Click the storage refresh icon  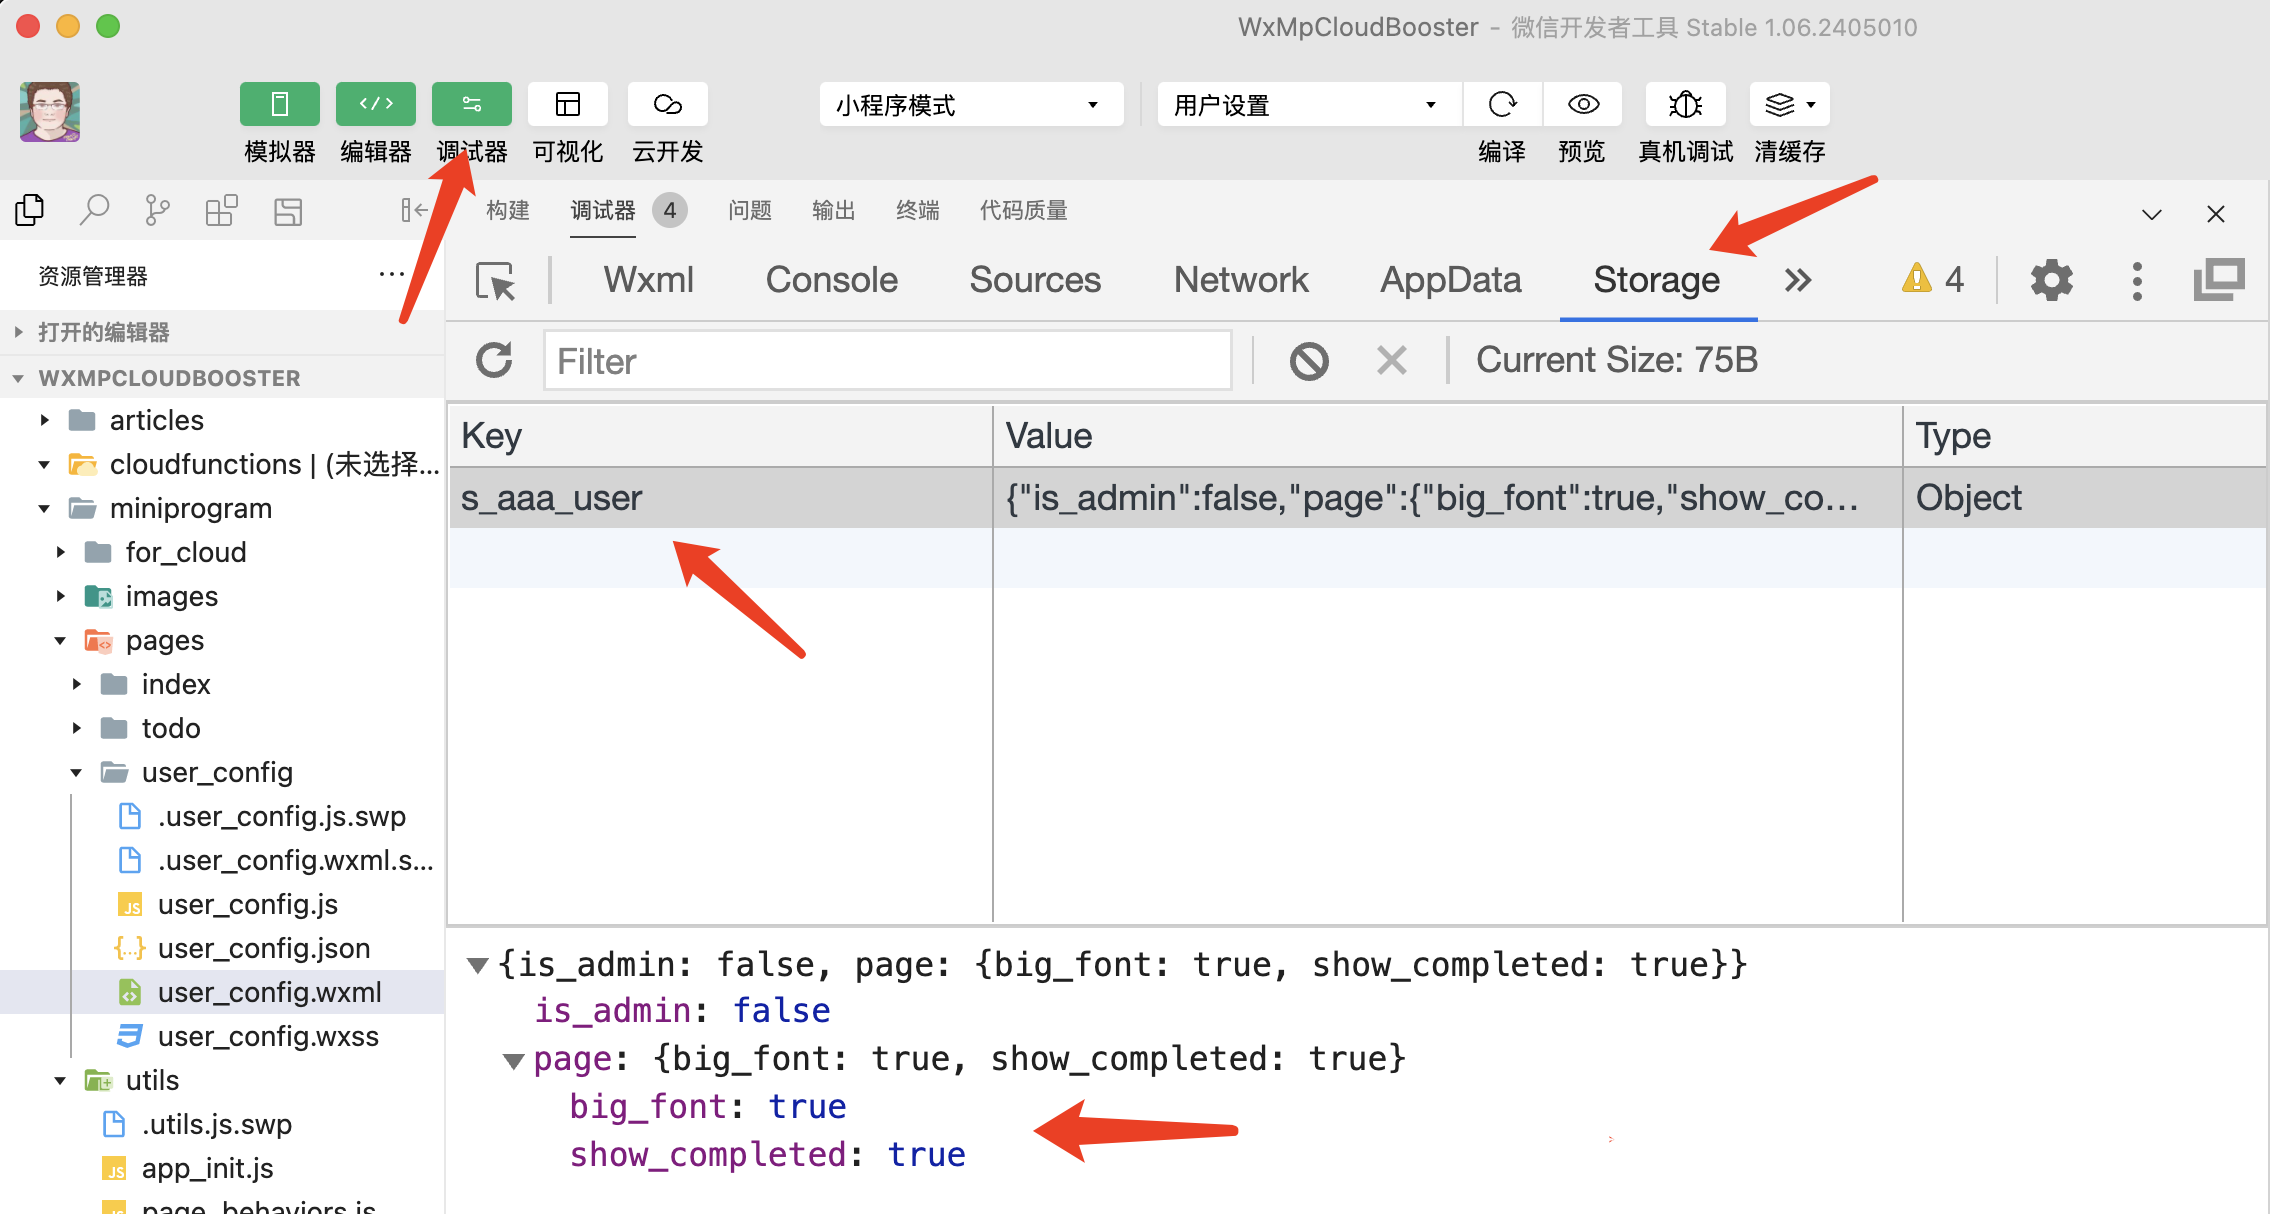click(x=494, y=360)
